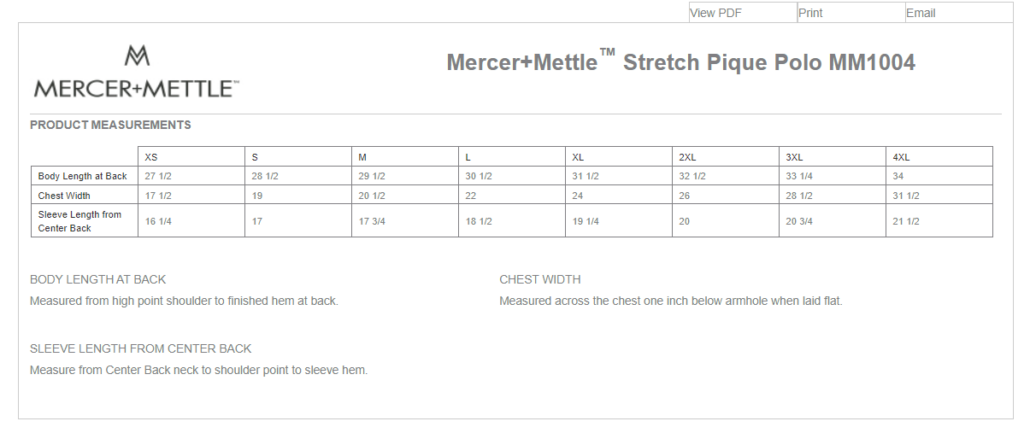This screenshot has width=1030, height=433.
Task: Select the L size chest width value 22
Action: 470,195
